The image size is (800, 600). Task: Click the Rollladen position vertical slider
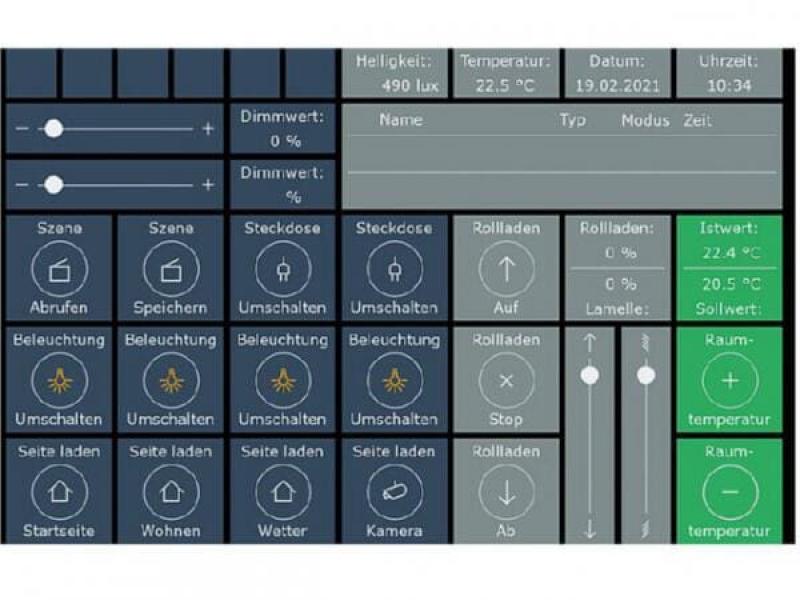[x=590, y=373]
